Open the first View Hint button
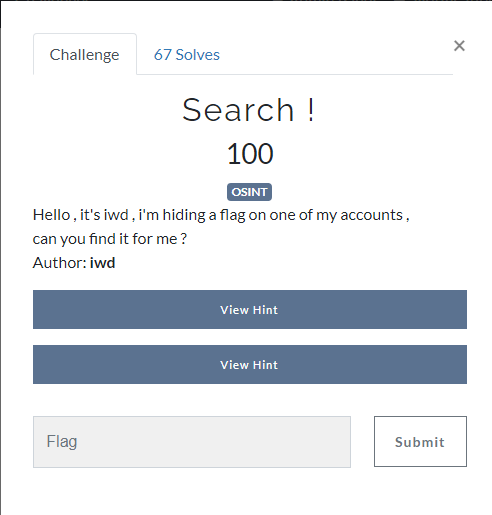 click(x=250, y=309)
